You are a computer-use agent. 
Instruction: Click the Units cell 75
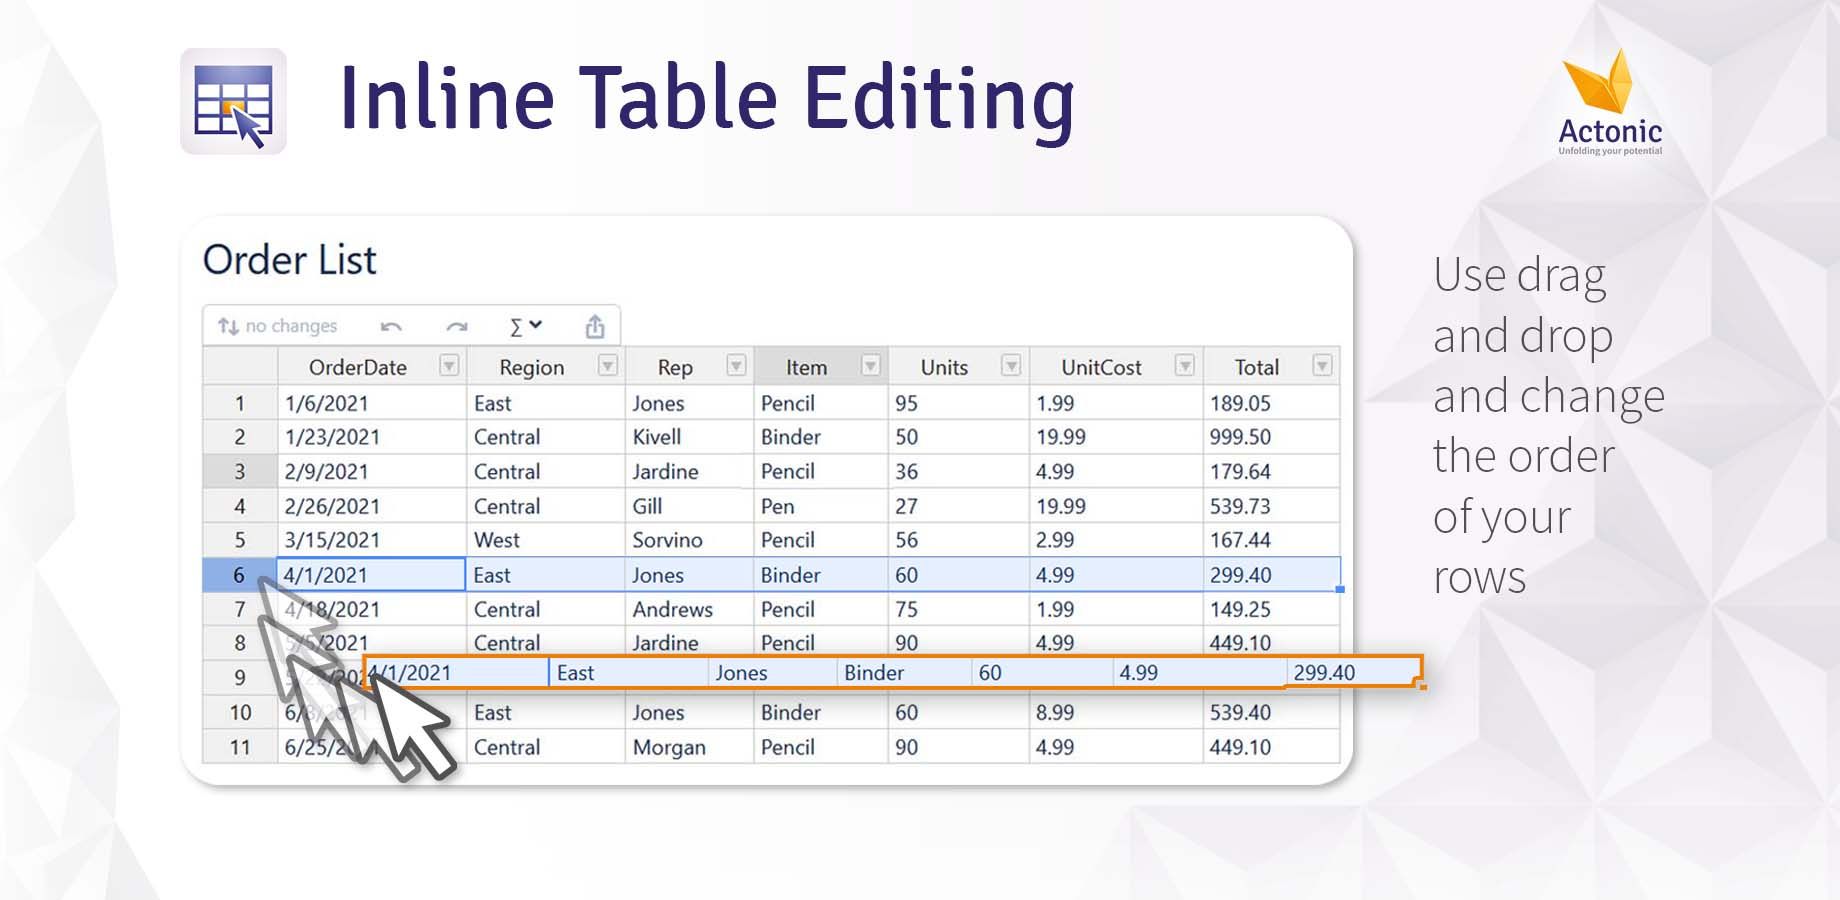(x=958, y=609)
